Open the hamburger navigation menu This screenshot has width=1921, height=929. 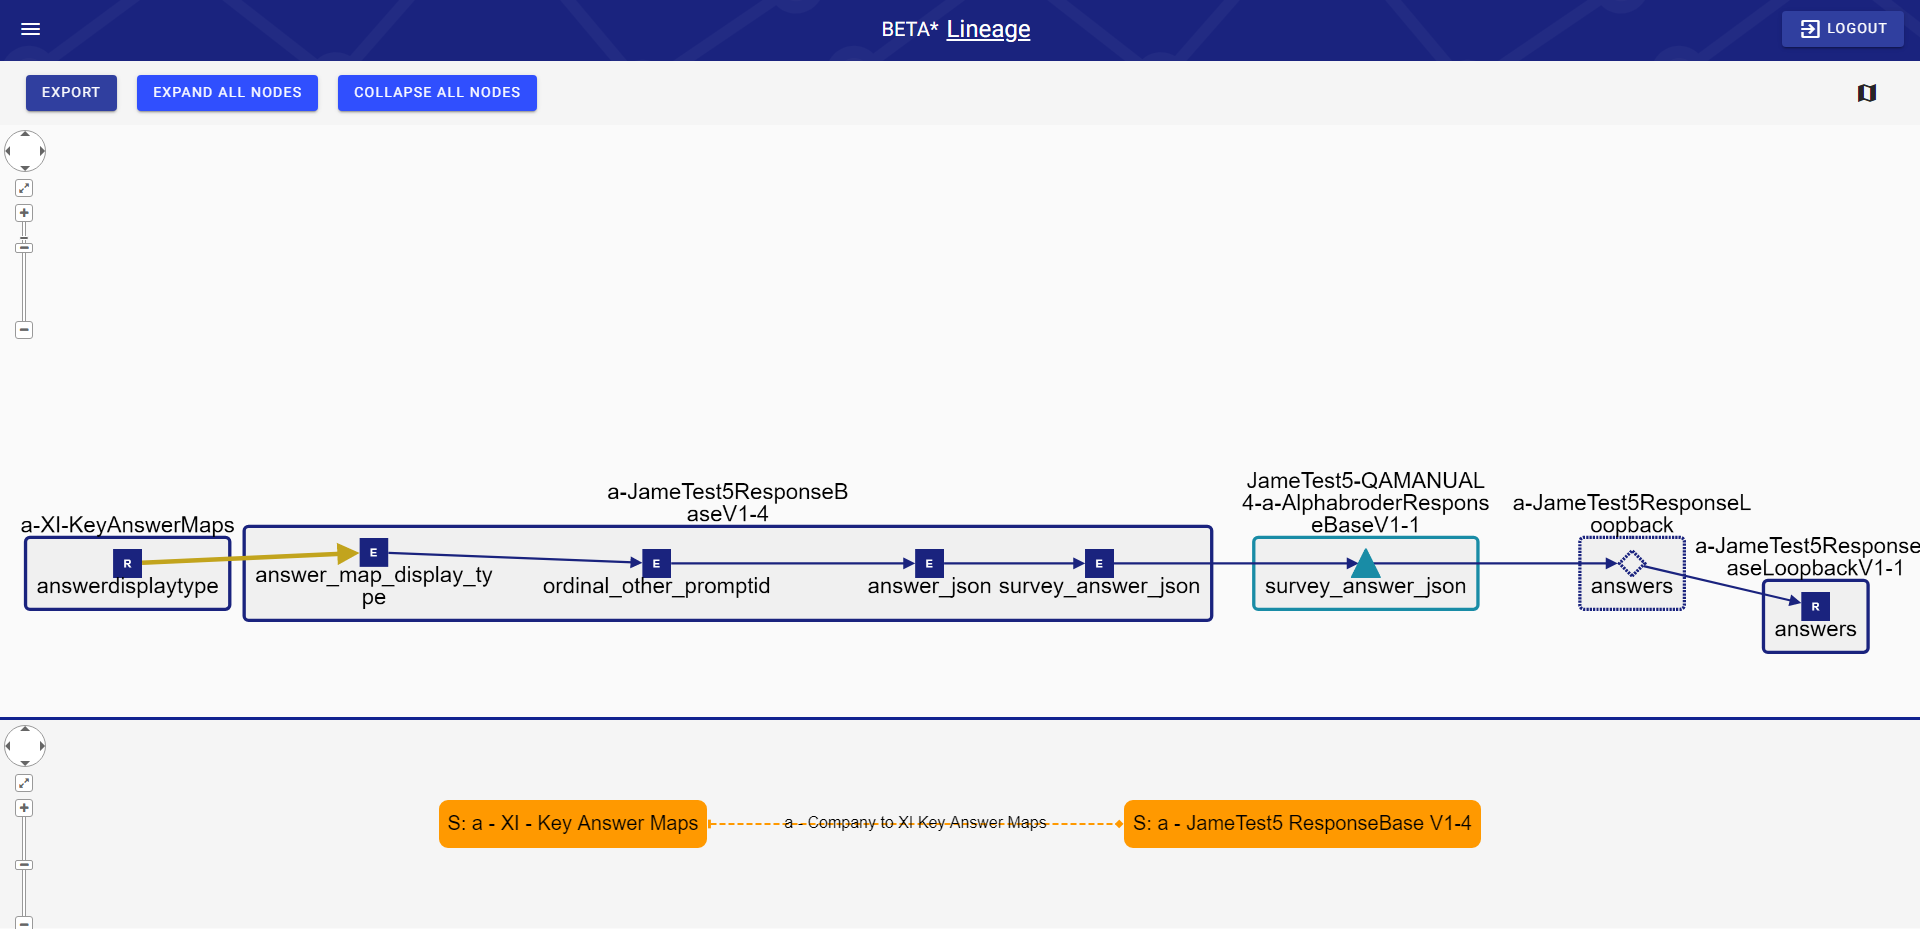31,29
